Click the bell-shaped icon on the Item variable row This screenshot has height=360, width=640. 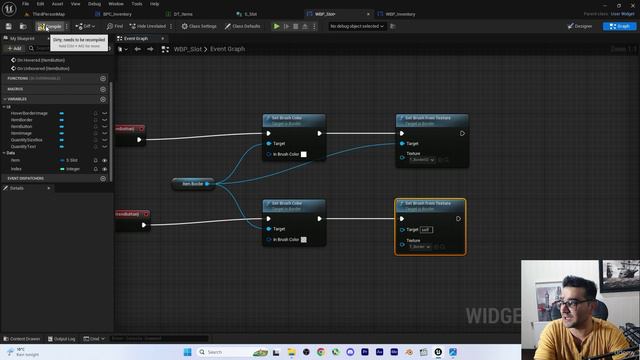(96, 160)
